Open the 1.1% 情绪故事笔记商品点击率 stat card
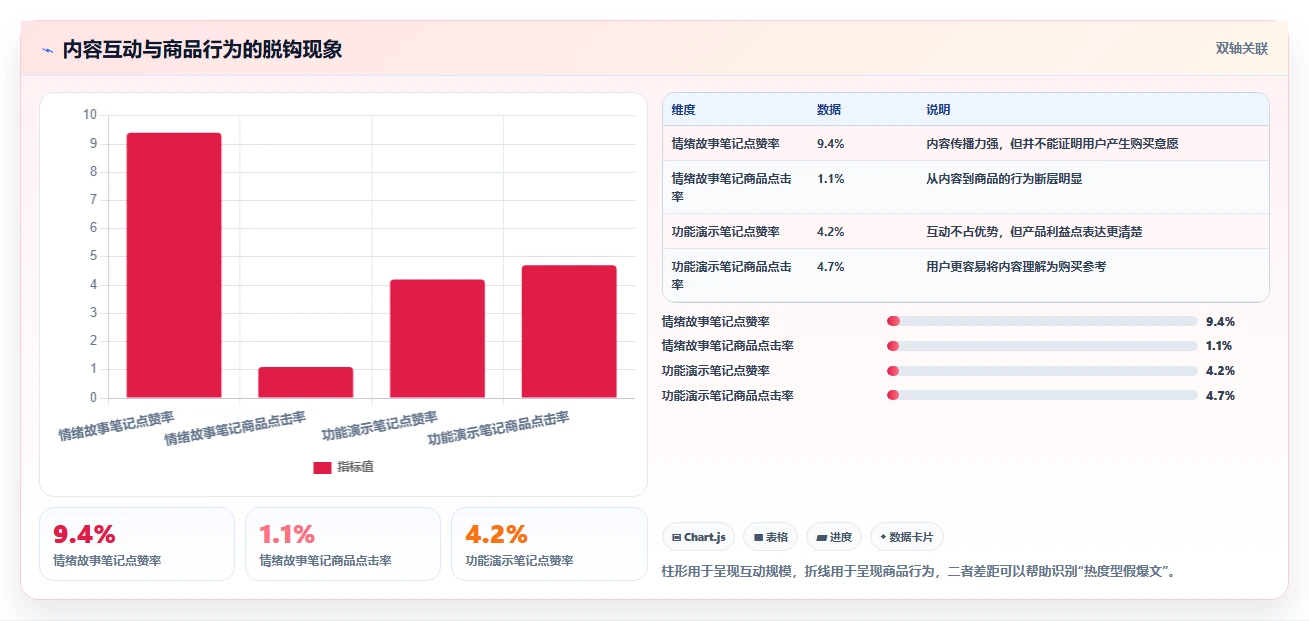The height and width of the screenshot is (621, 1309). (x=343, y=544)
